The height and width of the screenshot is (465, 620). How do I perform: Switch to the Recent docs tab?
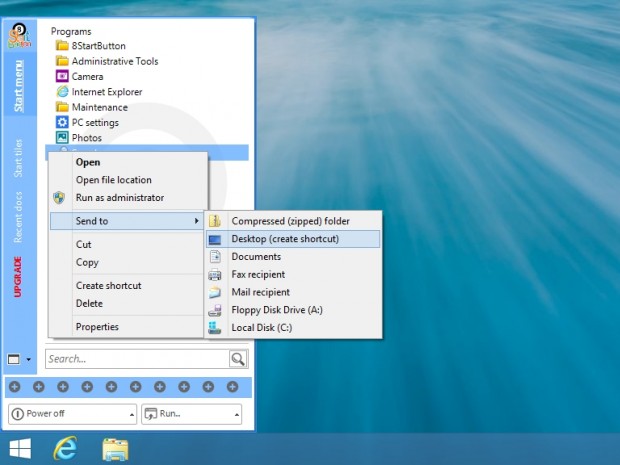[x=18, y=217]
